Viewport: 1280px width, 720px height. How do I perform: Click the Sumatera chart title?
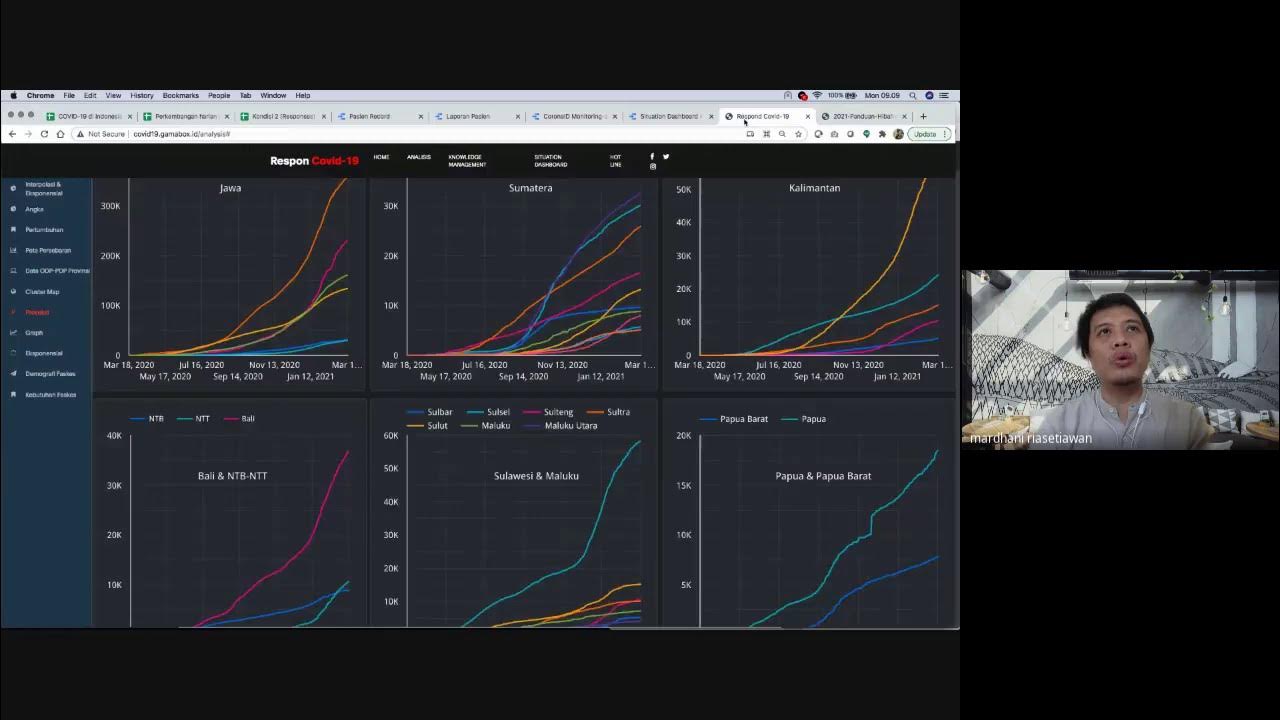(530, 188)
